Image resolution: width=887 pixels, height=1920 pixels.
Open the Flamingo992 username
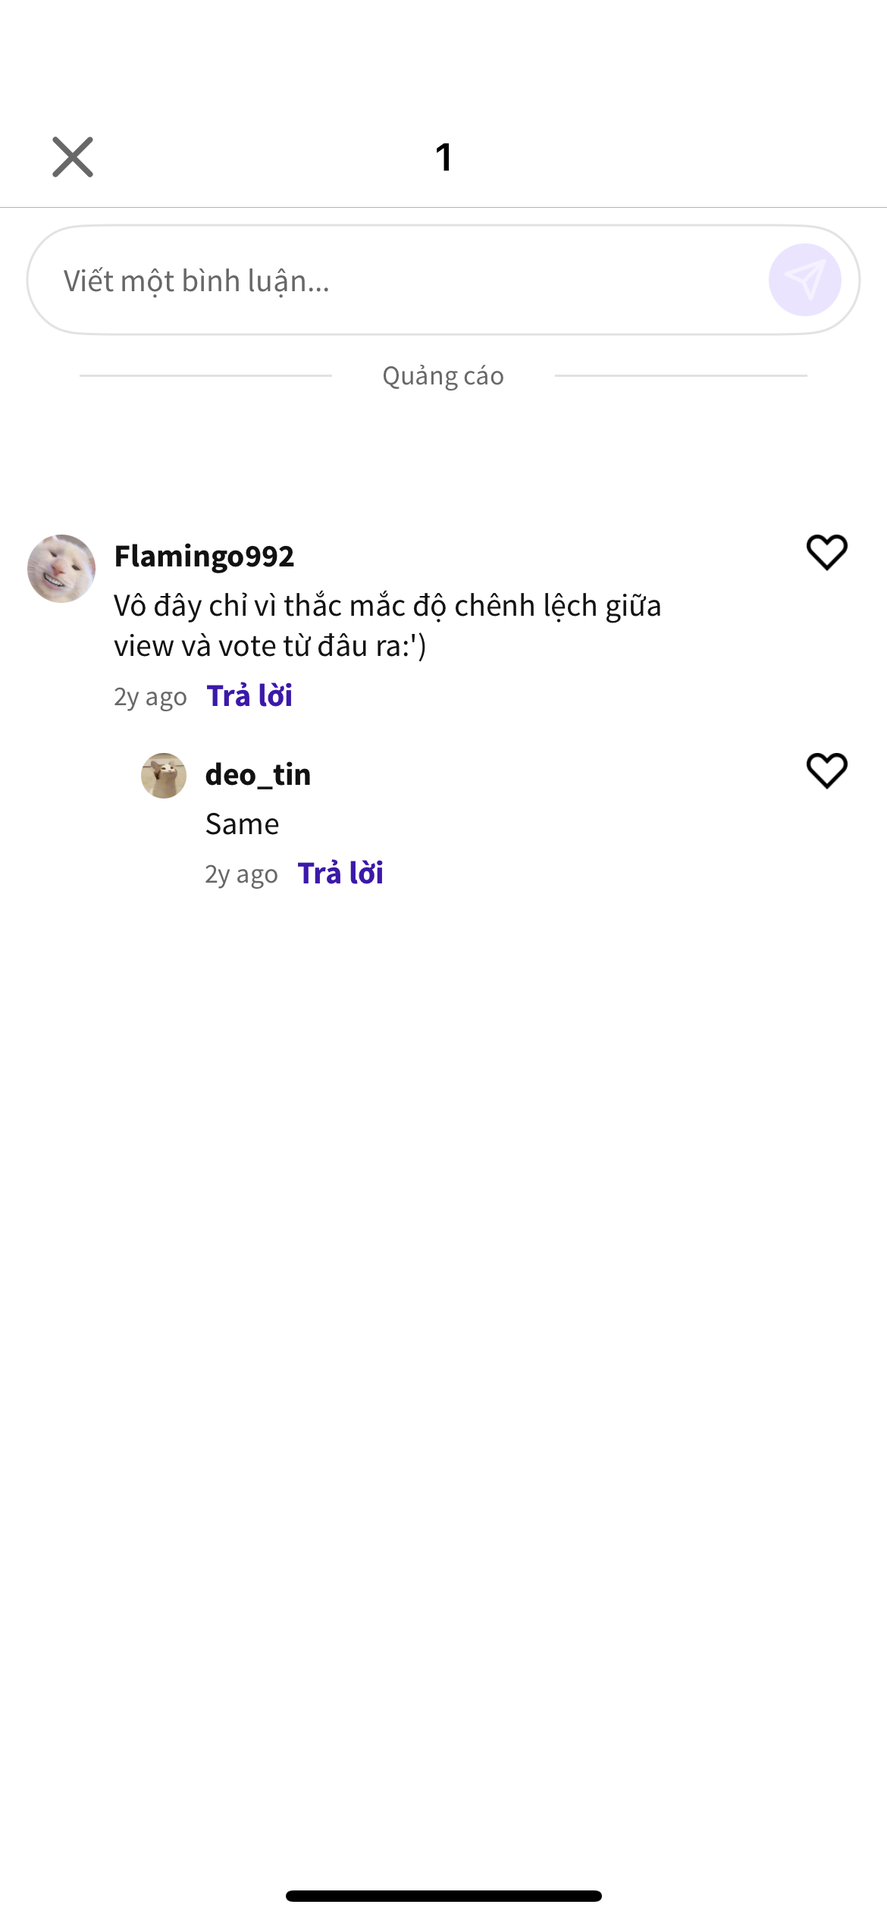(204, 556)
